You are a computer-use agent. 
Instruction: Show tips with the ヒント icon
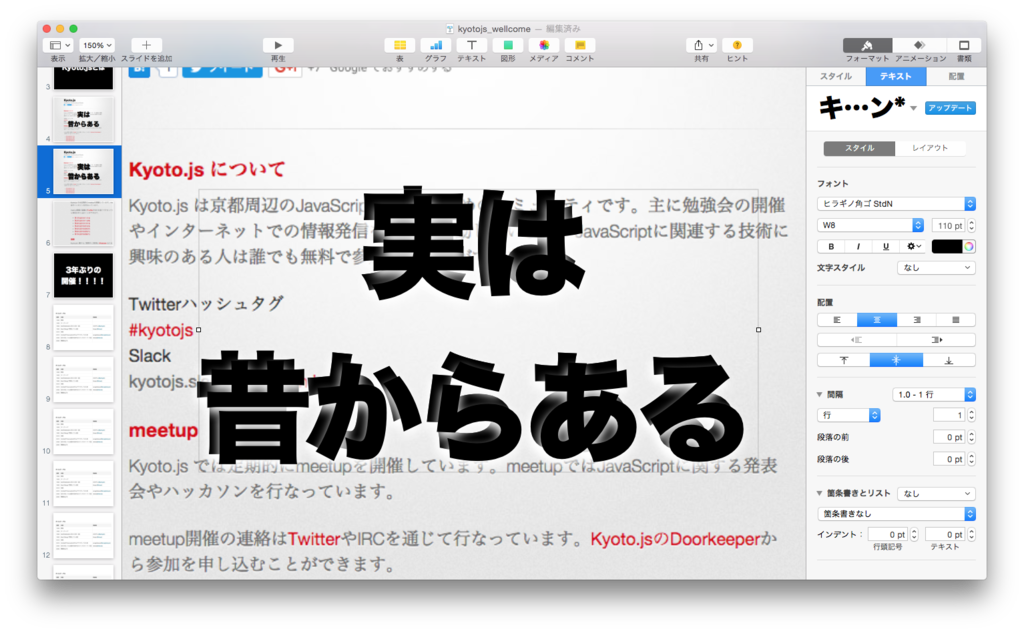[x=737, y=45]
